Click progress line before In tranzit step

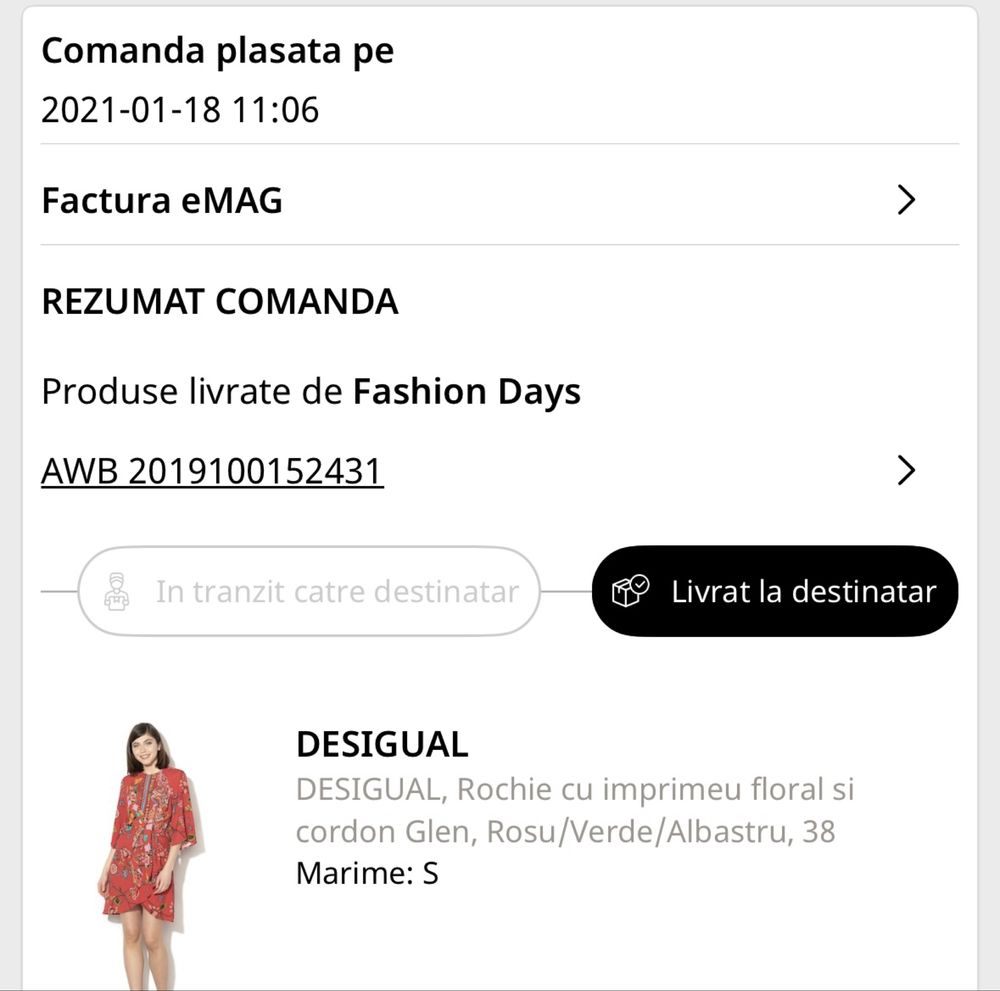59,591
